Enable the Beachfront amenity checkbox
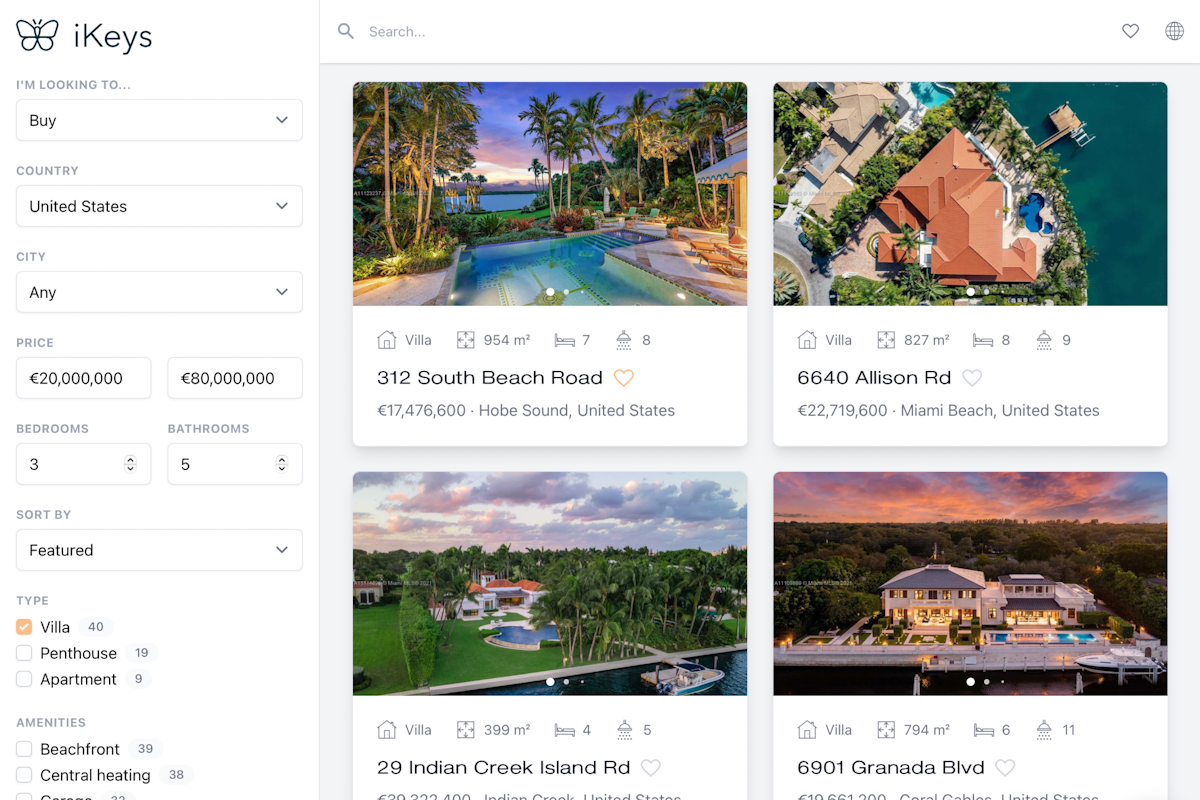The image size is (1200, 800). pos(24,749)
